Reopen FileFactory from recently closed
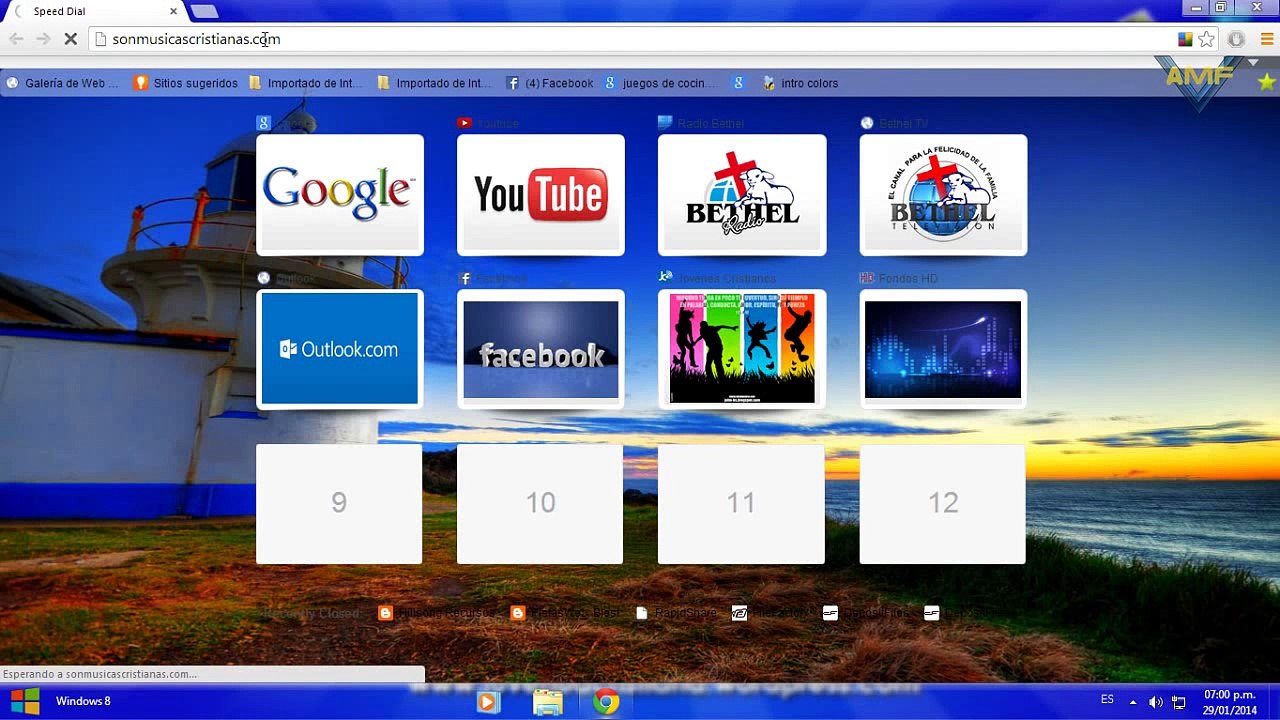 (770, 613)
